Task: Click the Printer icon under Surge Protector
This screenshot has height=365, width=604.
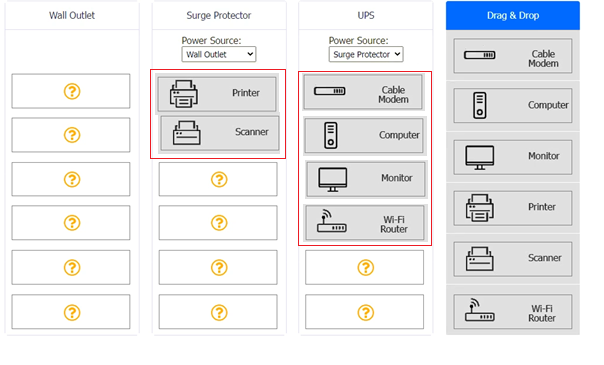Action: click(x=184, y=94)
